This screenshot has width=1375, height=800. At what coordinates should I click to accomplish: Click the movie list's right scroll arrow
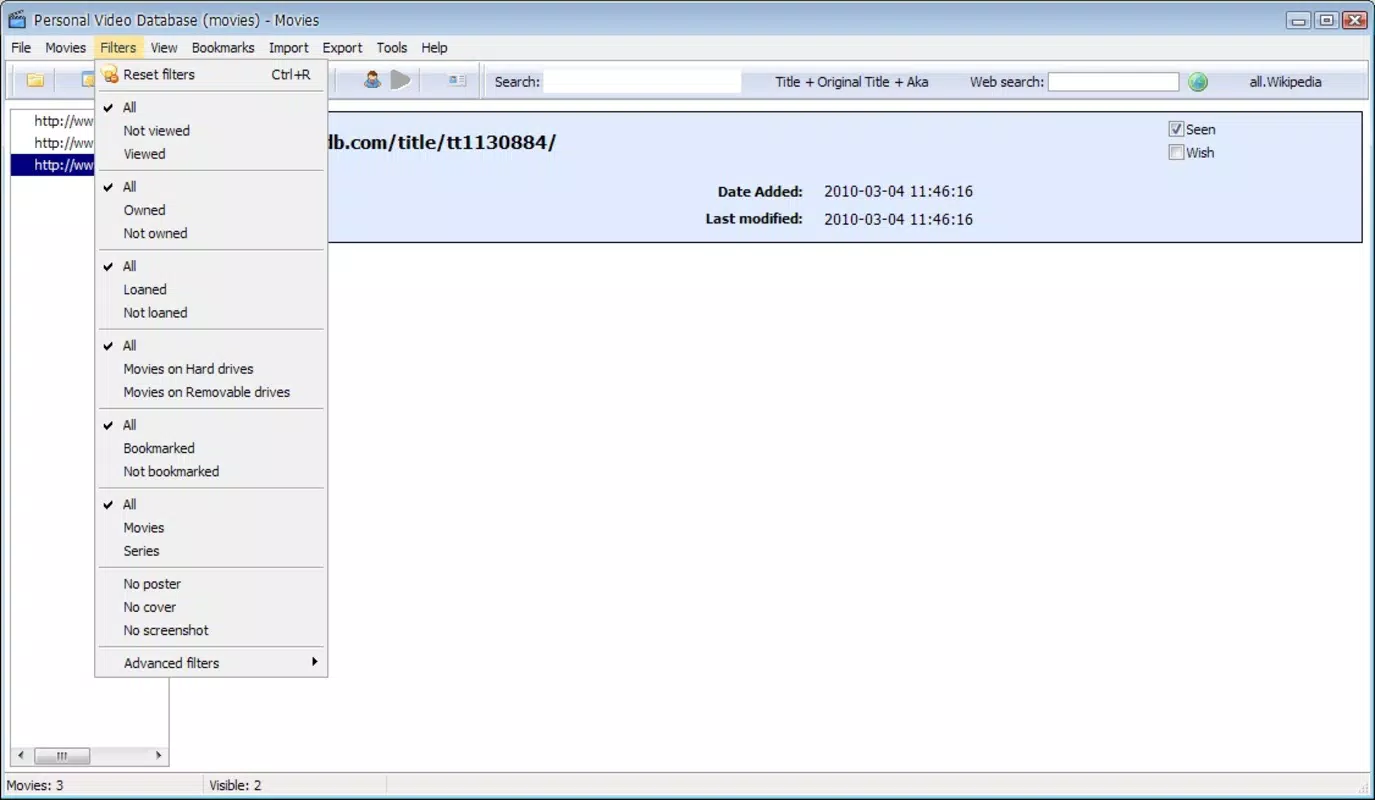tap(158, 756)
